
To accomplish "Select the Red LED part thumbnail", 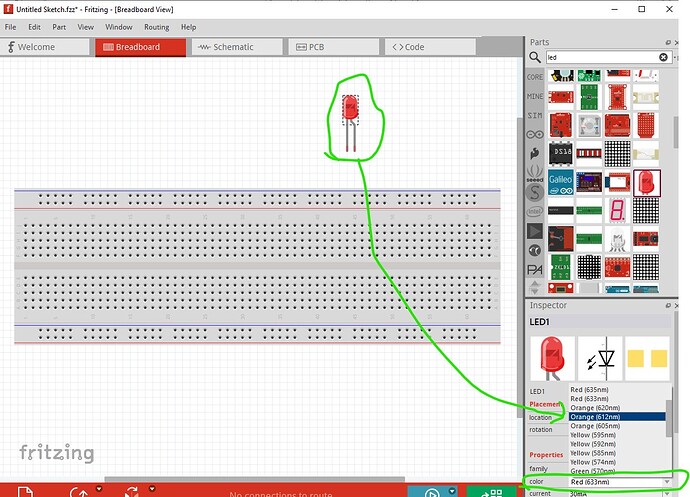I will coord(646,183).
